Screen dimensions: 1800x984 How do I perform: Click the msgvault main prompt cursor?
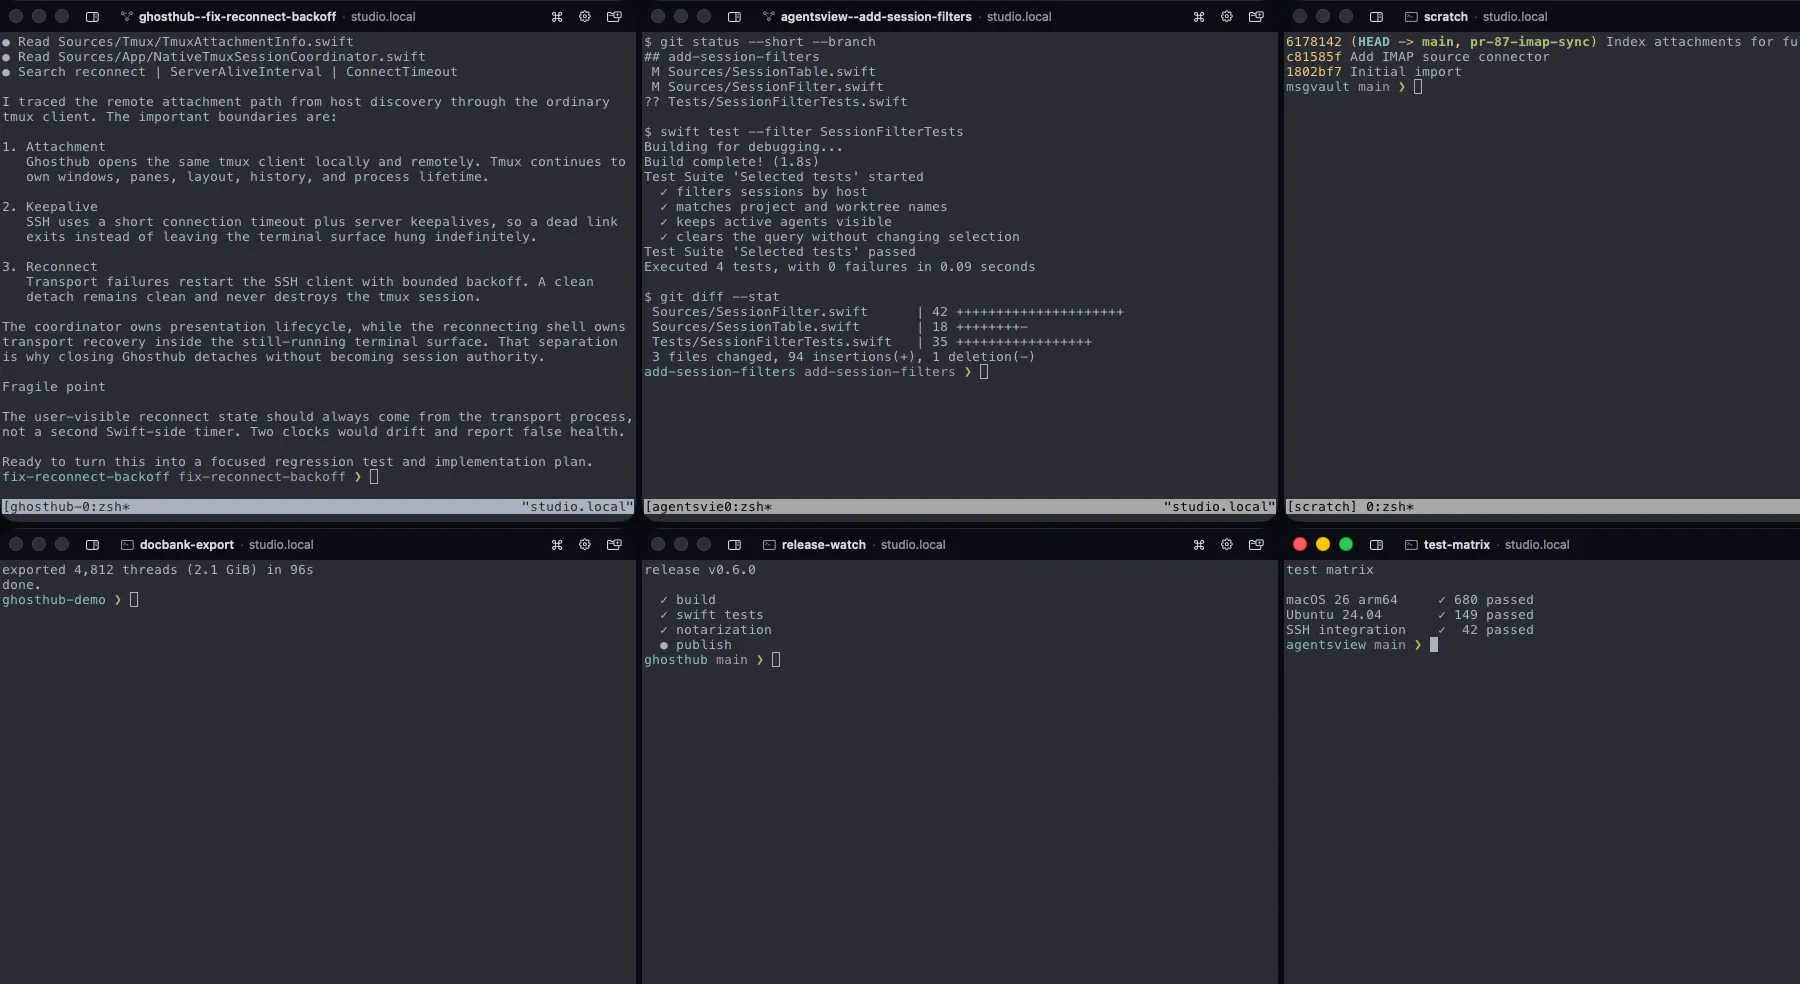tap(1418, 87)
